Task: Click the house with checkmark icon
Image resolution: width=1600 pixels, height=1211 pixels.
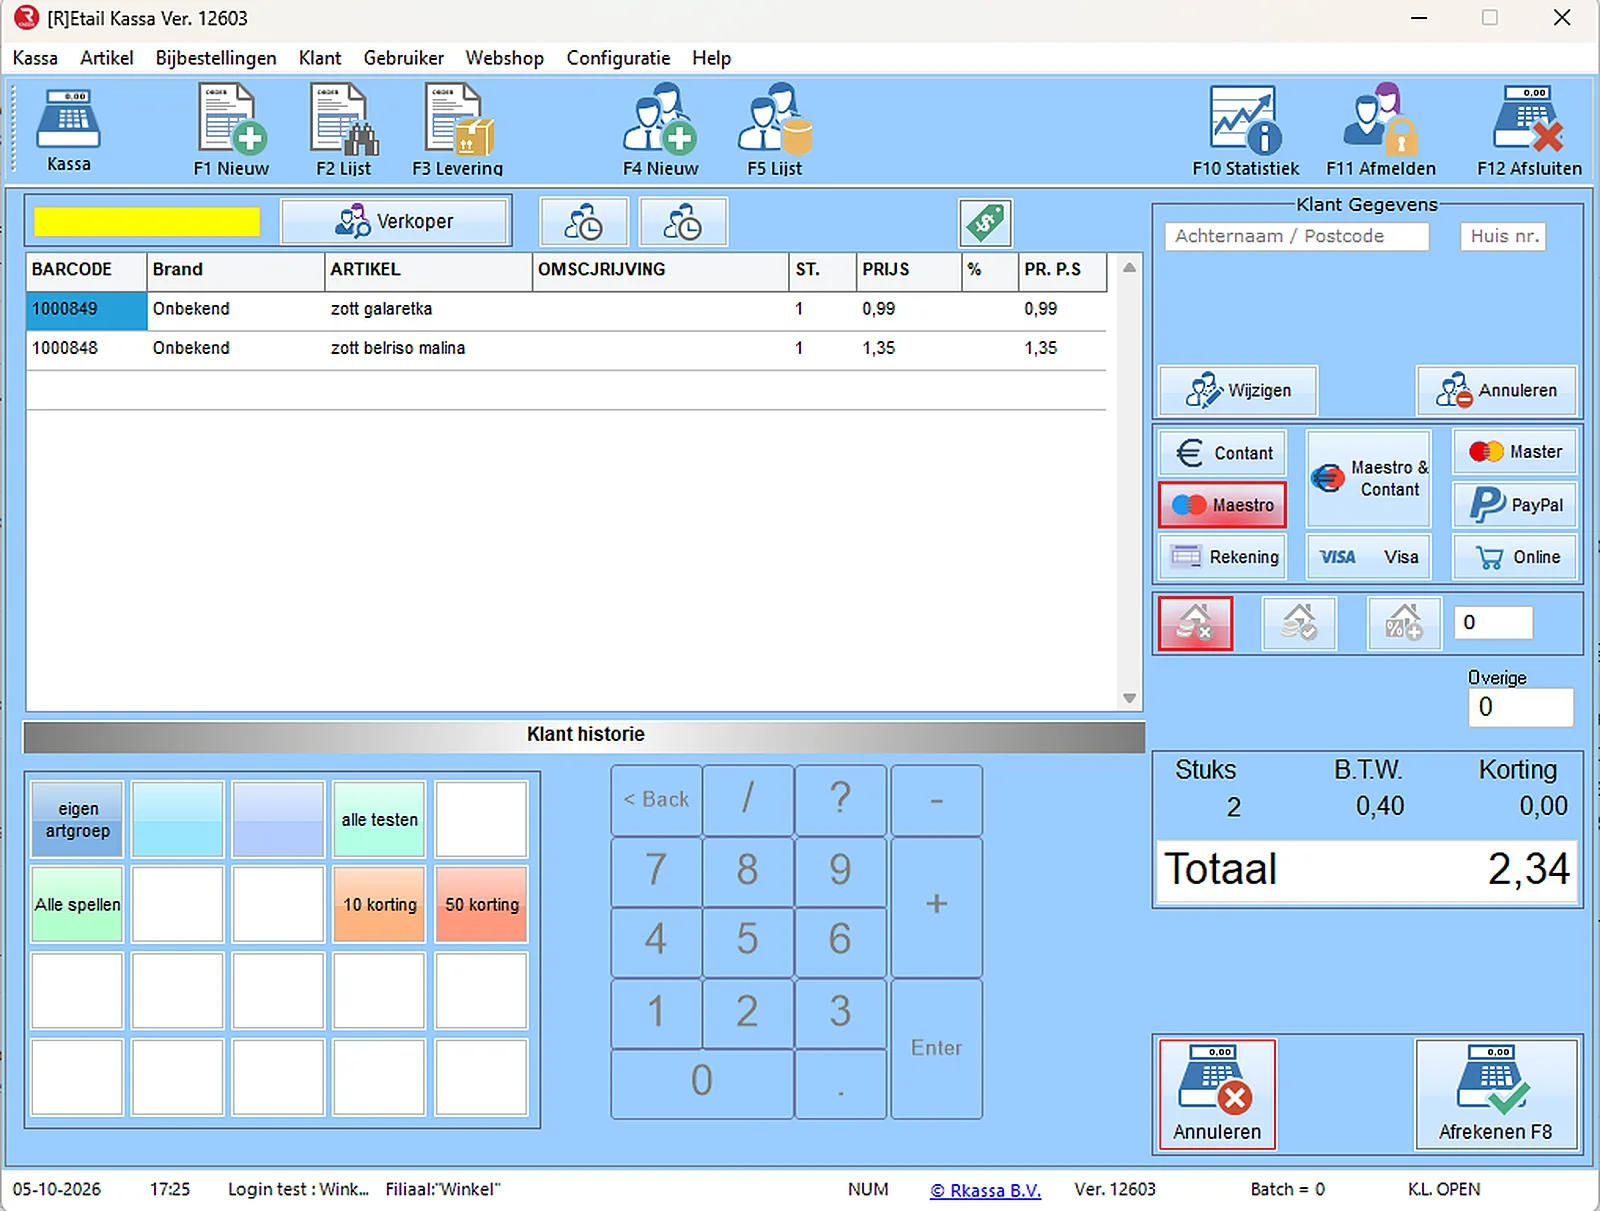Action: 1299,623
